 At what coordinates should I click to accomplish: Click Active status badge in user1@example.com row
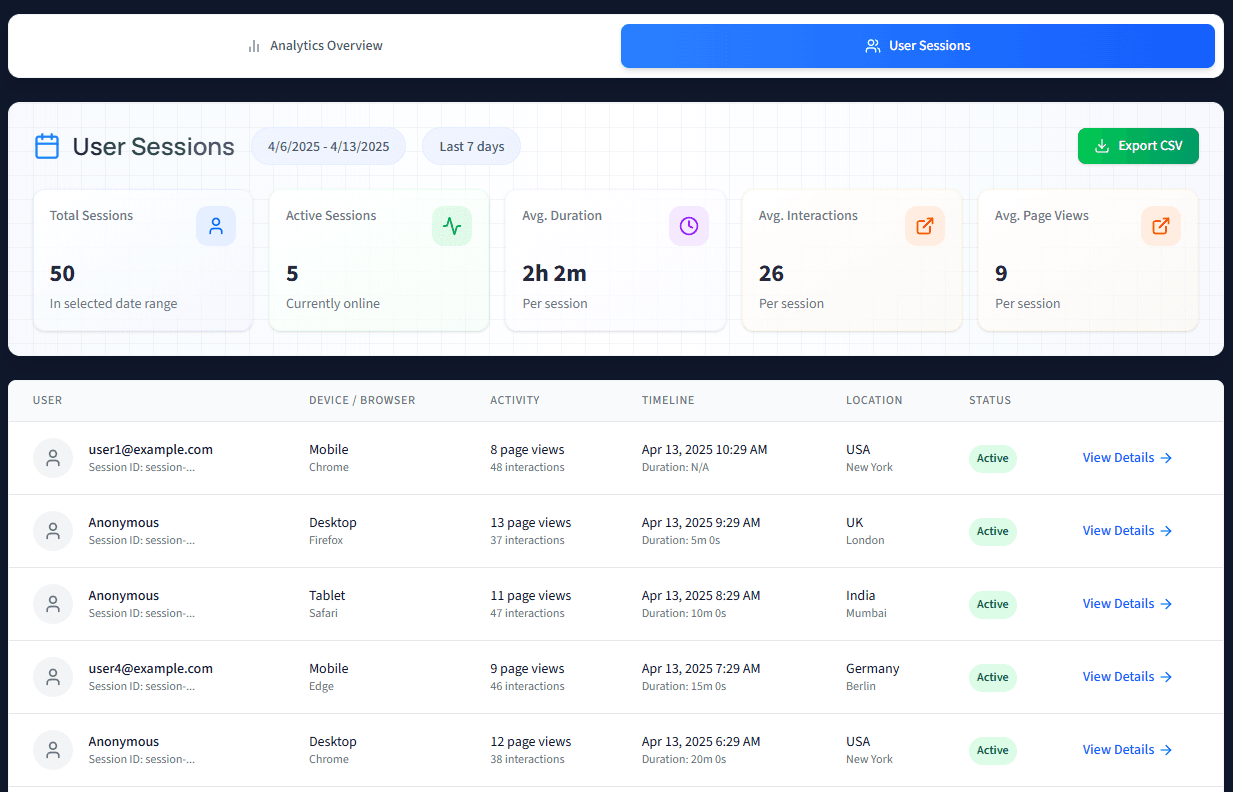coord(993,459)
